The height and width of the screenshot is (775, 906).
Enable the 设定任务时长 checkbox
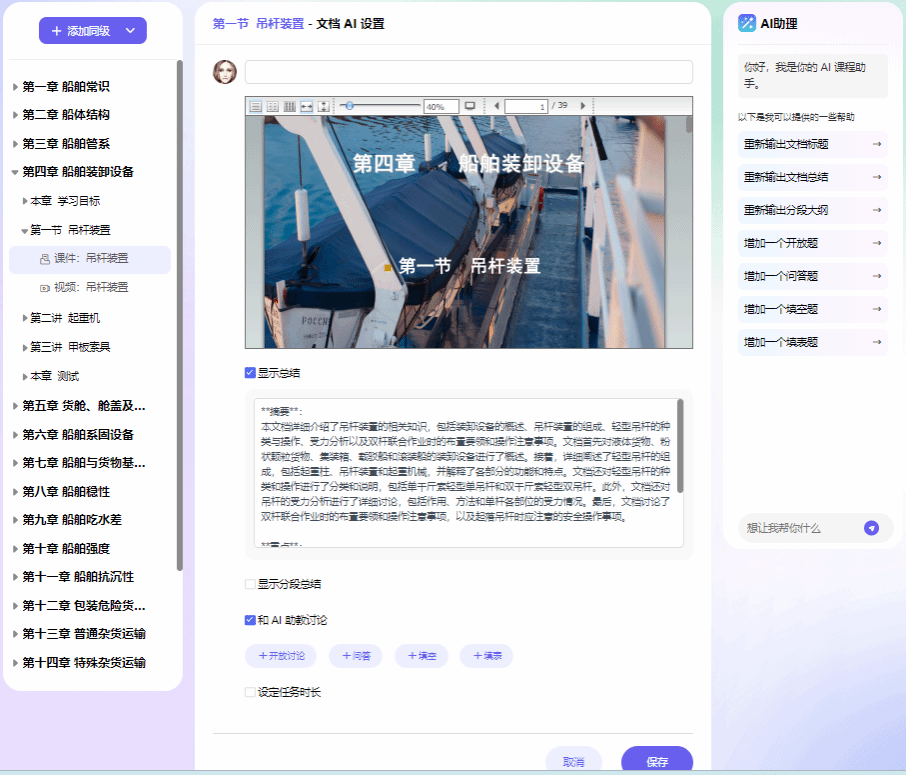[x=250, y=692]
